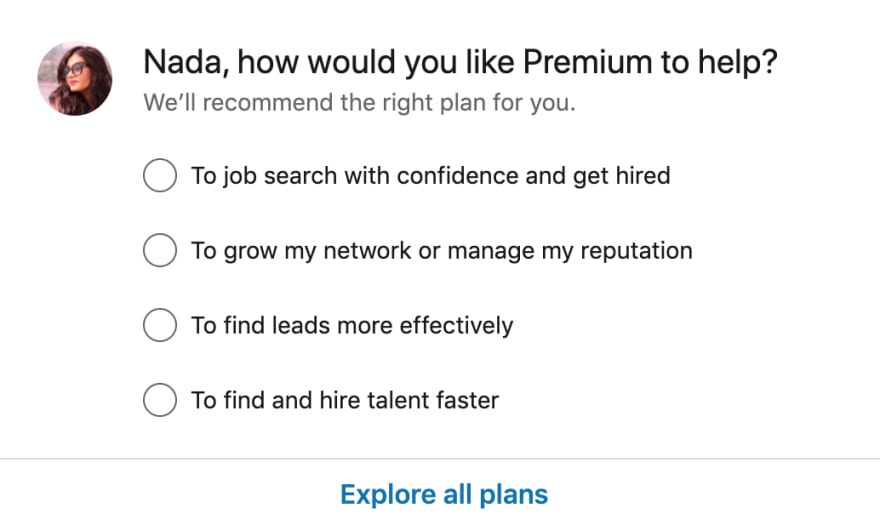Choose the grow my network radio option

tap(160, 250)
